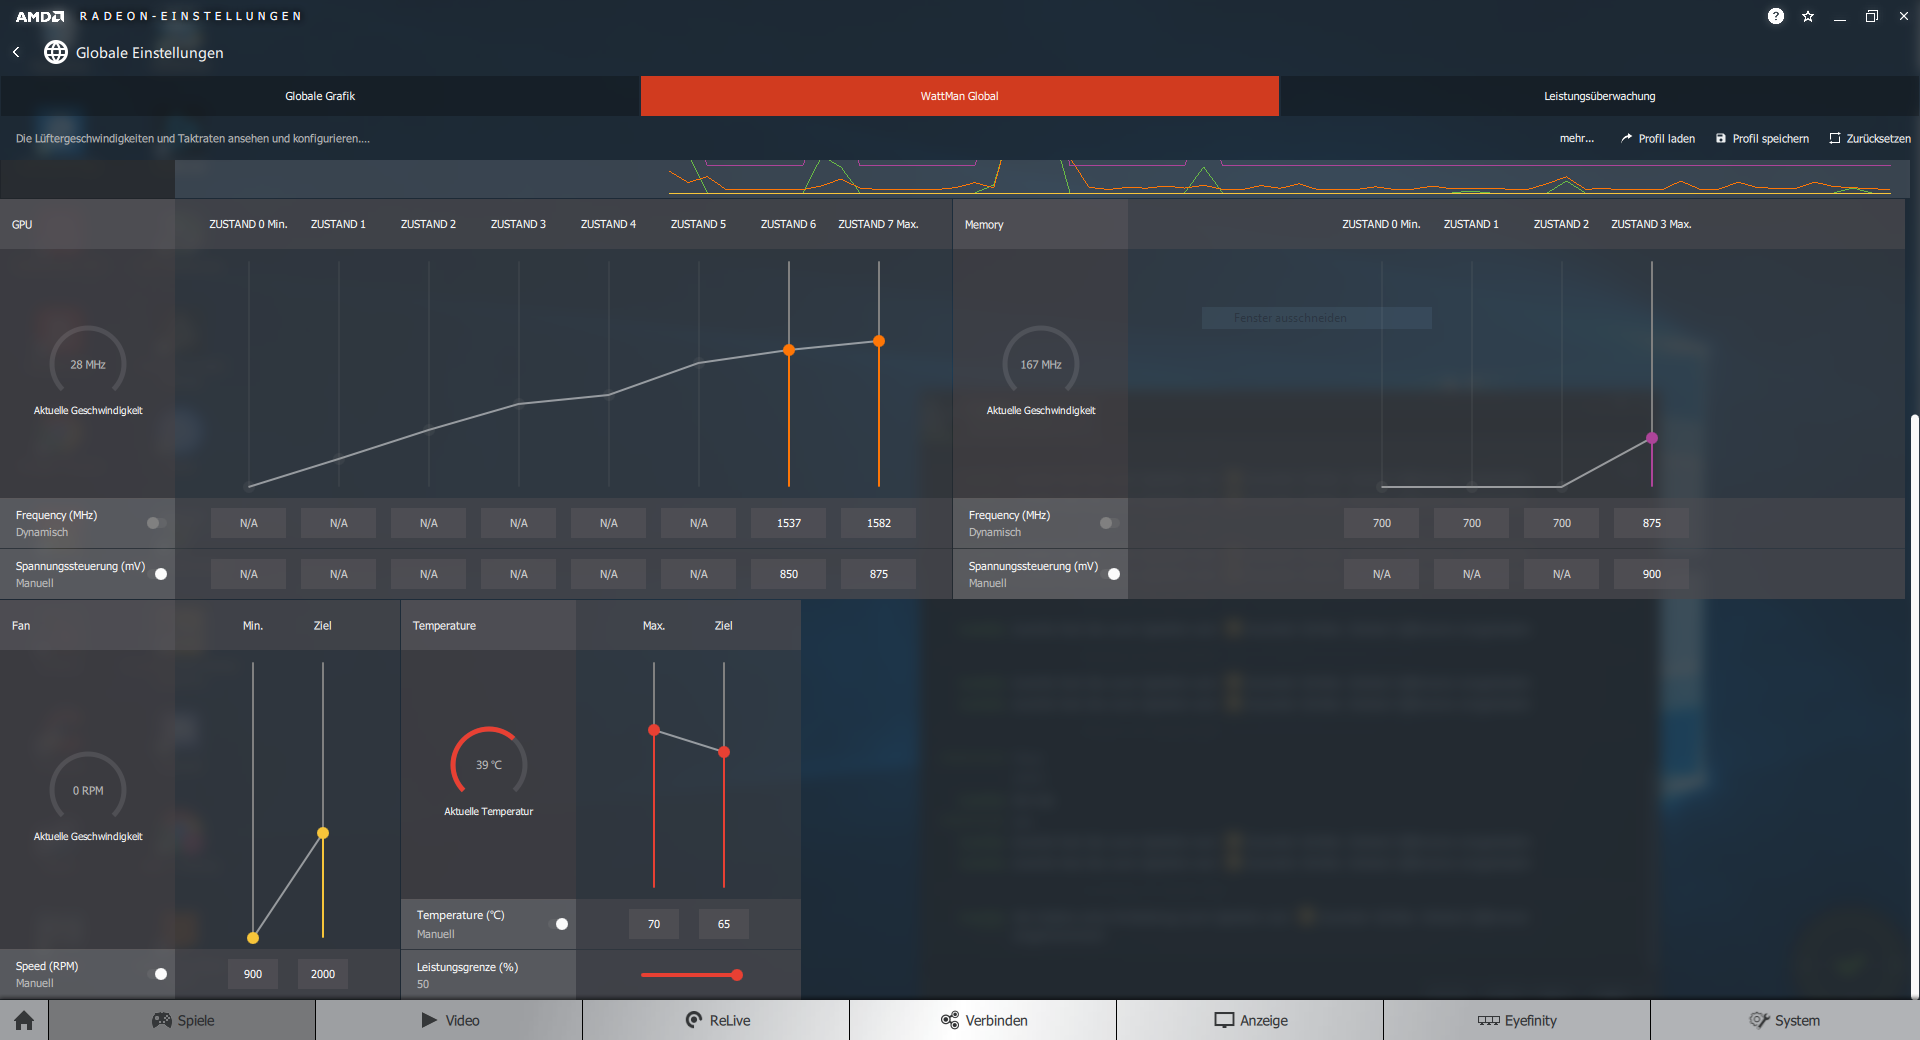Load a profile with Profil laden

click(x=1658, y=139)
